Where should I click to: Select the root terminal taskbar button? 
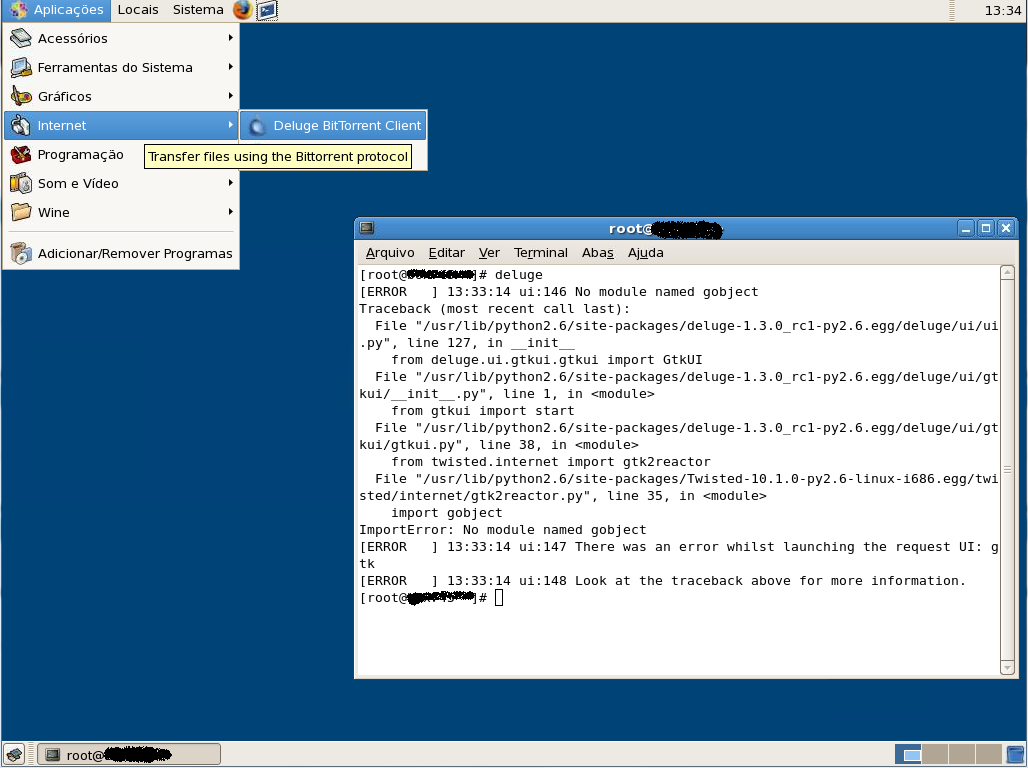pyautogui.click(x=128, y=754)
